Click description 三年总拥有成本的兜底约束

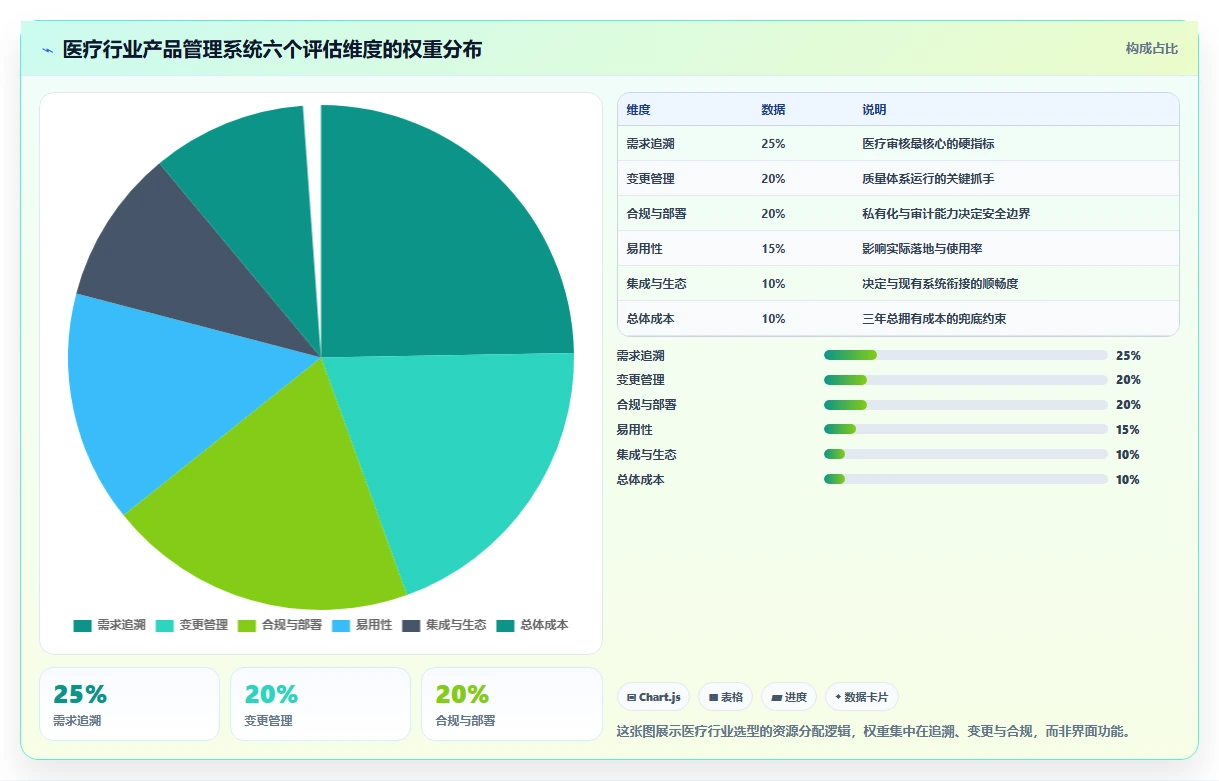tap(934, 319)
